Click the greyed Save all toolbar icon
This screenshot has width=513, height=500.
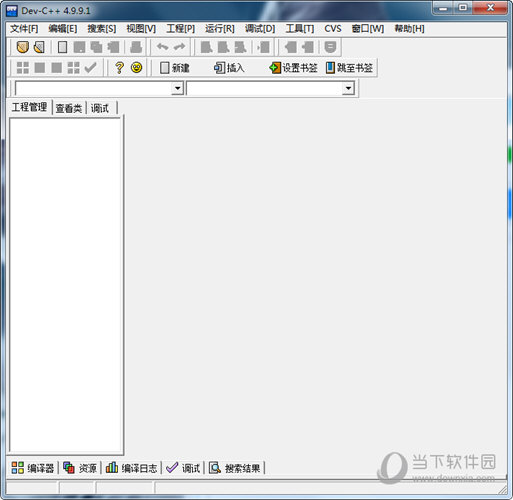[96, 47]
